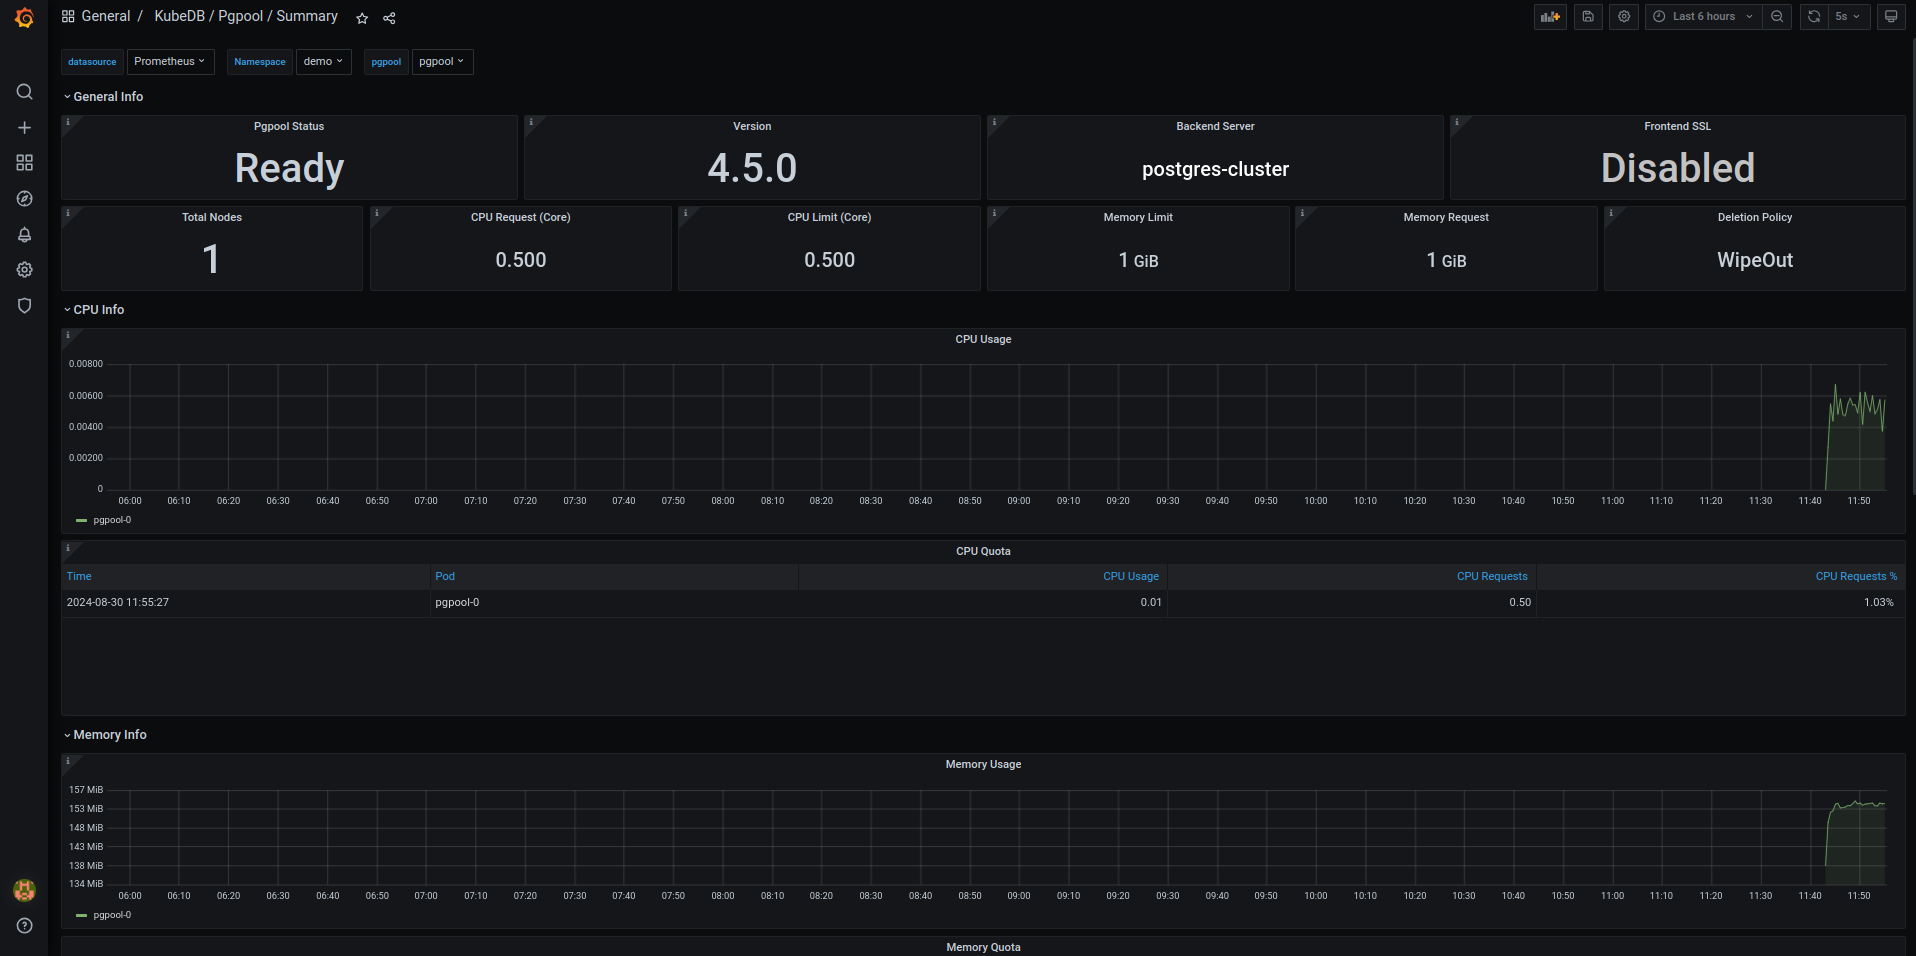Viewport: 1916px width, 956px height.
Task: Switch to the General dashboards folder
Action: click(x=105, y=16)
